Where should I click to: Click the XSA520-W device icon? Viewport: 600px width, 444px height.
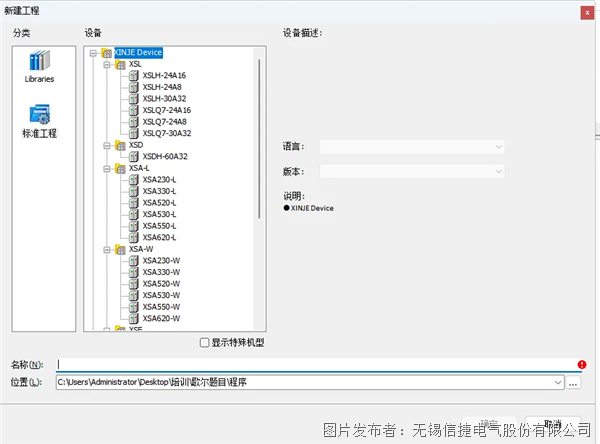[134, 284]
